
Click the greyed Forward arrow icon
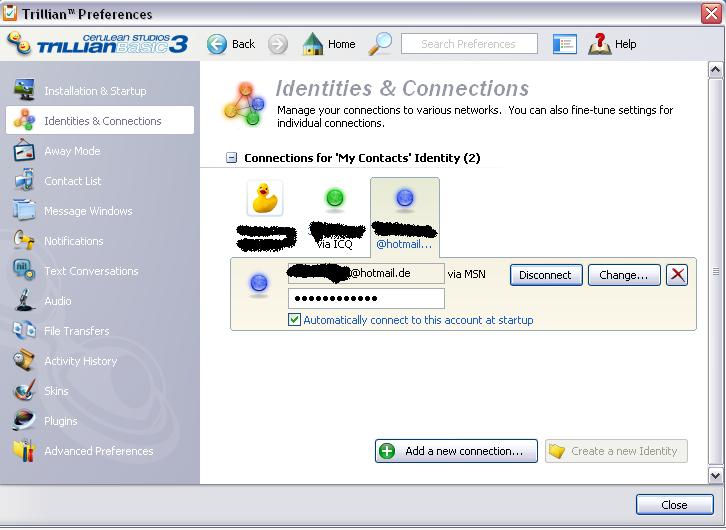click(278, 44)
